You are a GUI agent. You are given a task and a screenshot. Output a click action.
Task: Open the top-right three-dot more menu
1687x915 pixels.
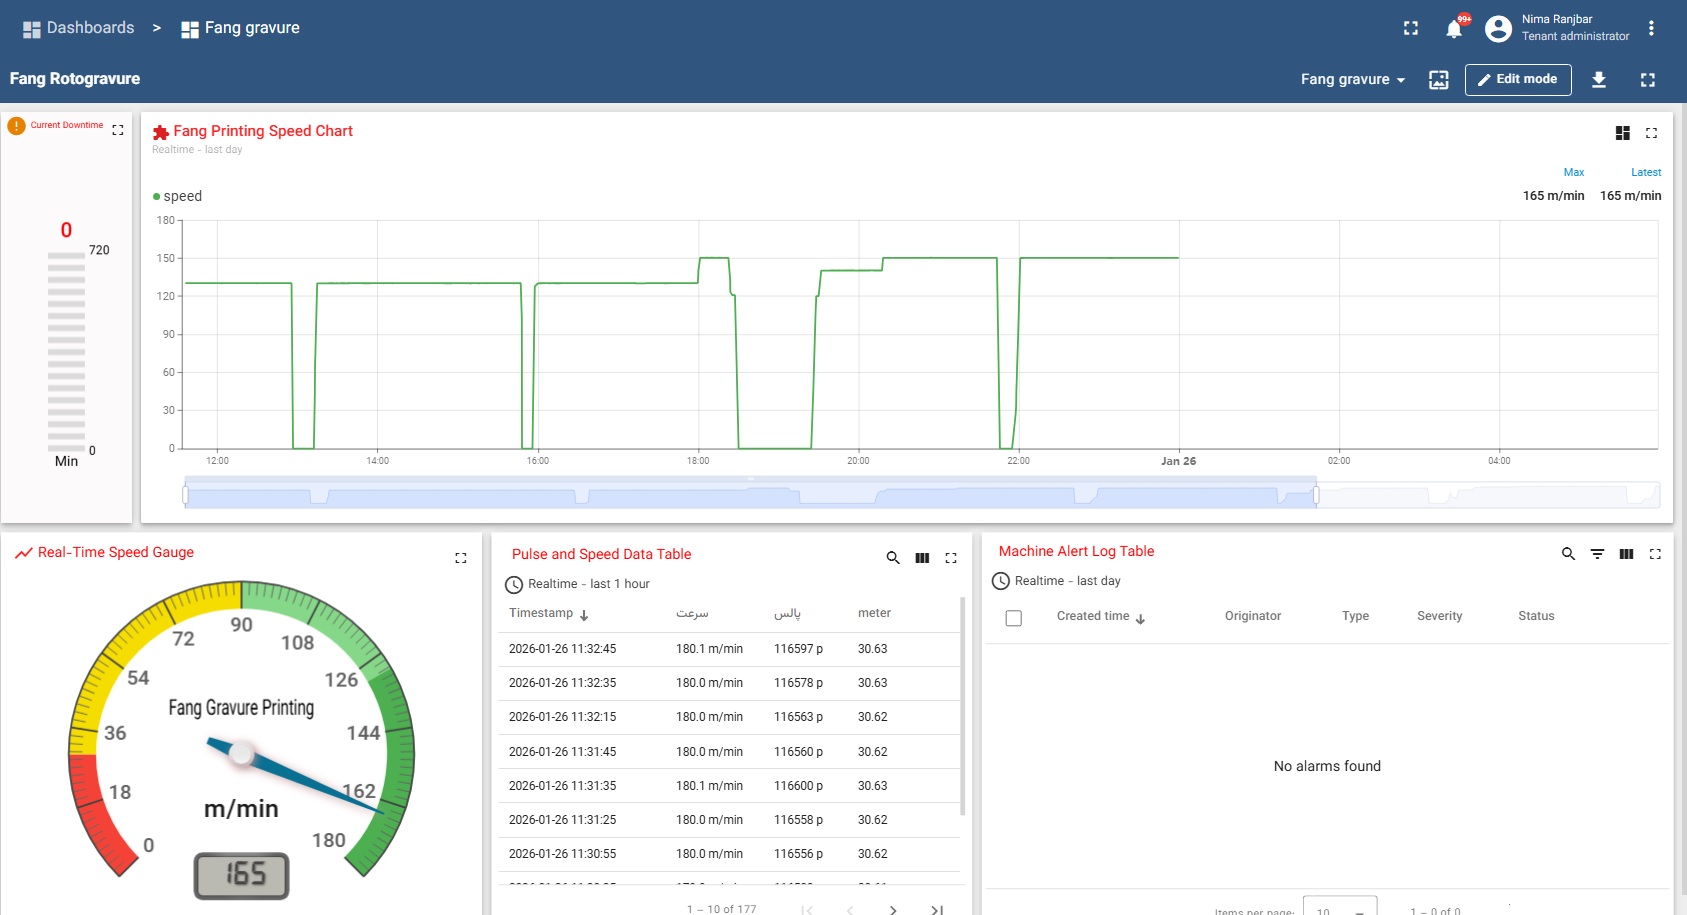pyautogui.click(x=1651, y=28)
